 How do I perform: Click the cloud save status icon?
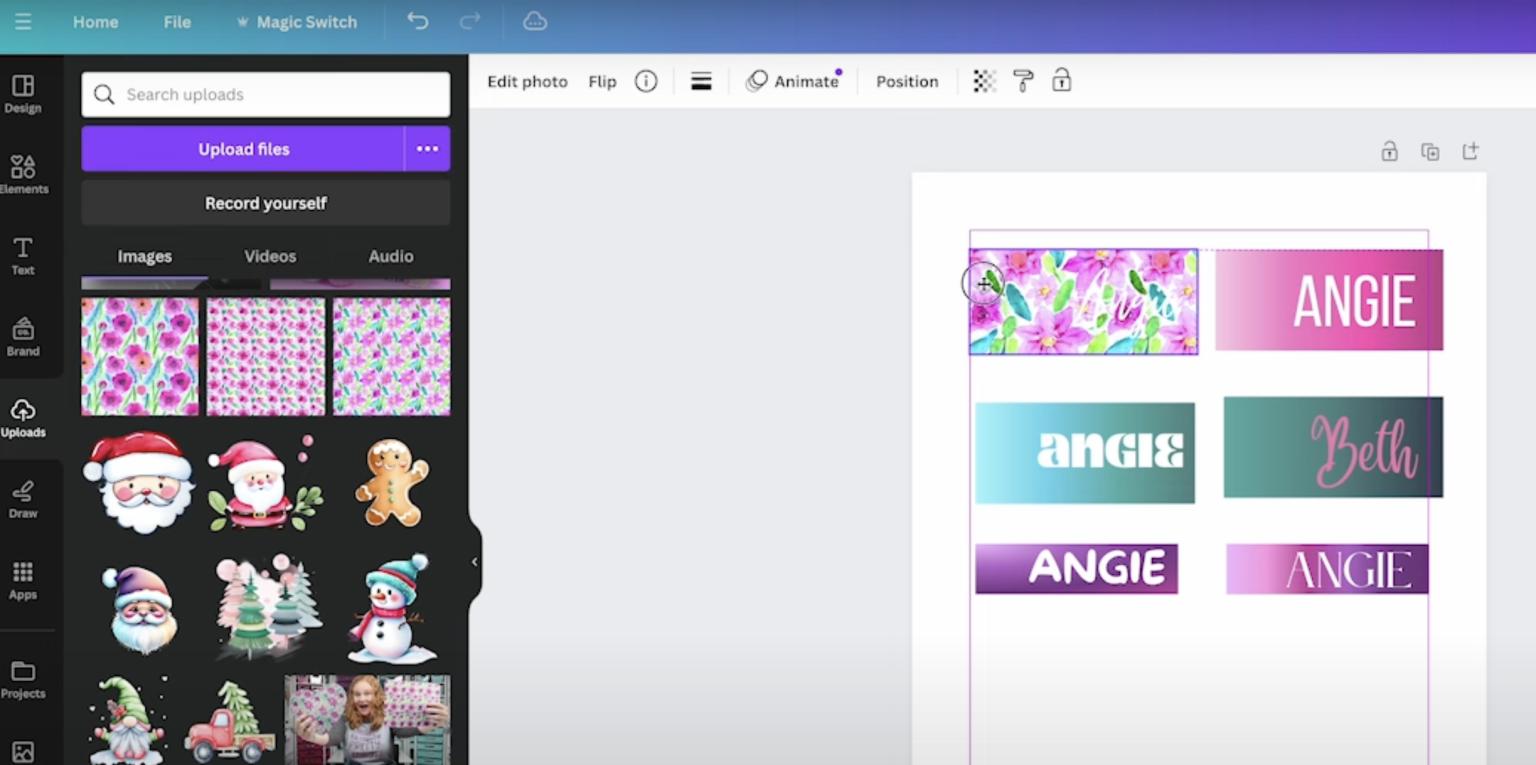pyautogui.click(x=535, y=21)
